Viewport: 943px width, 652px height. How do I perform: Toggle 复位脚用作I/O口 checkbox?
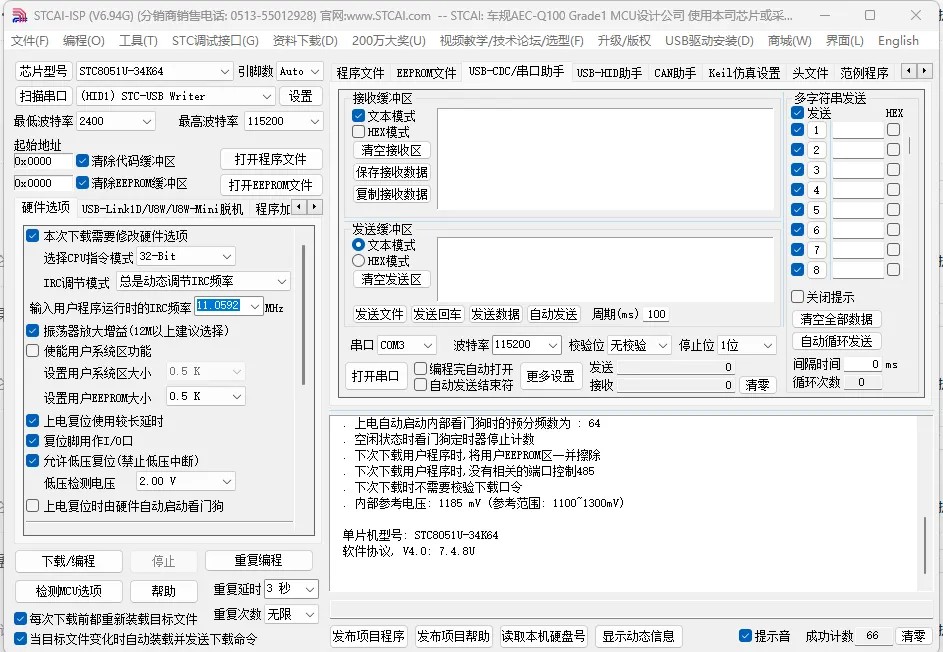[32, 441]
